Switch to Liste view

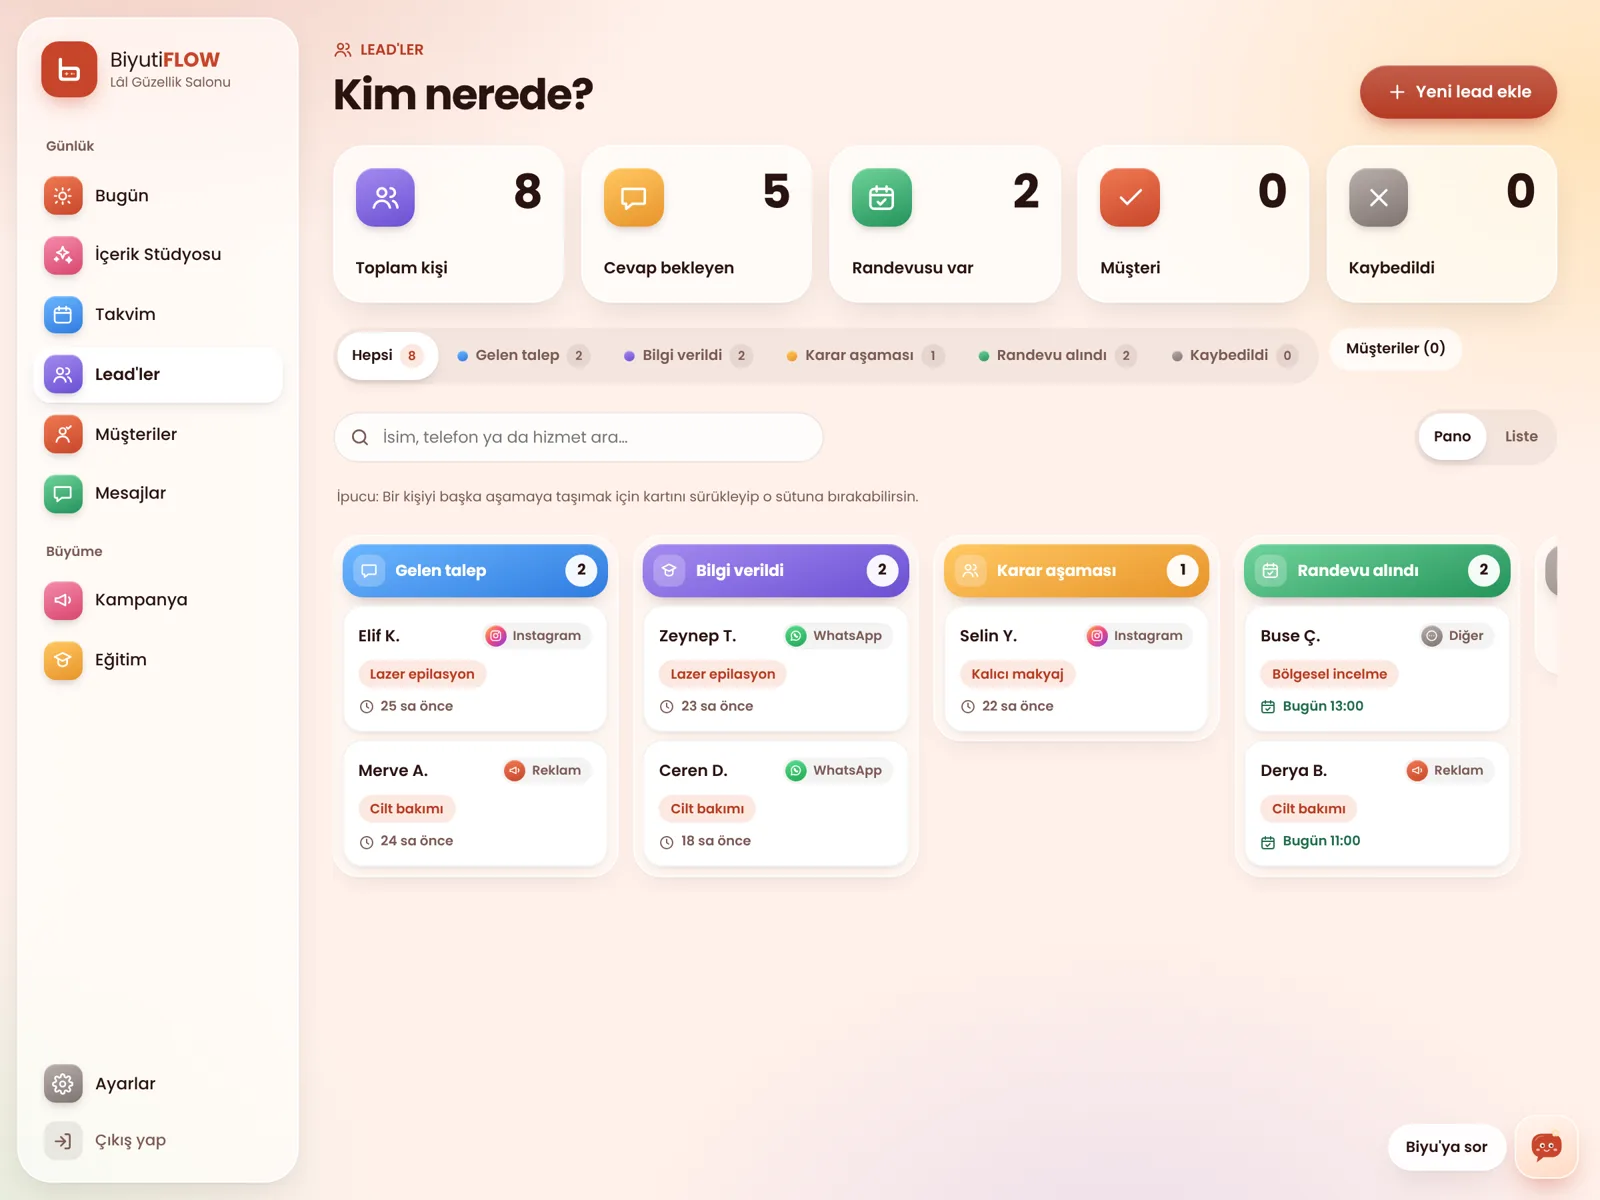tap(1521, 437)
